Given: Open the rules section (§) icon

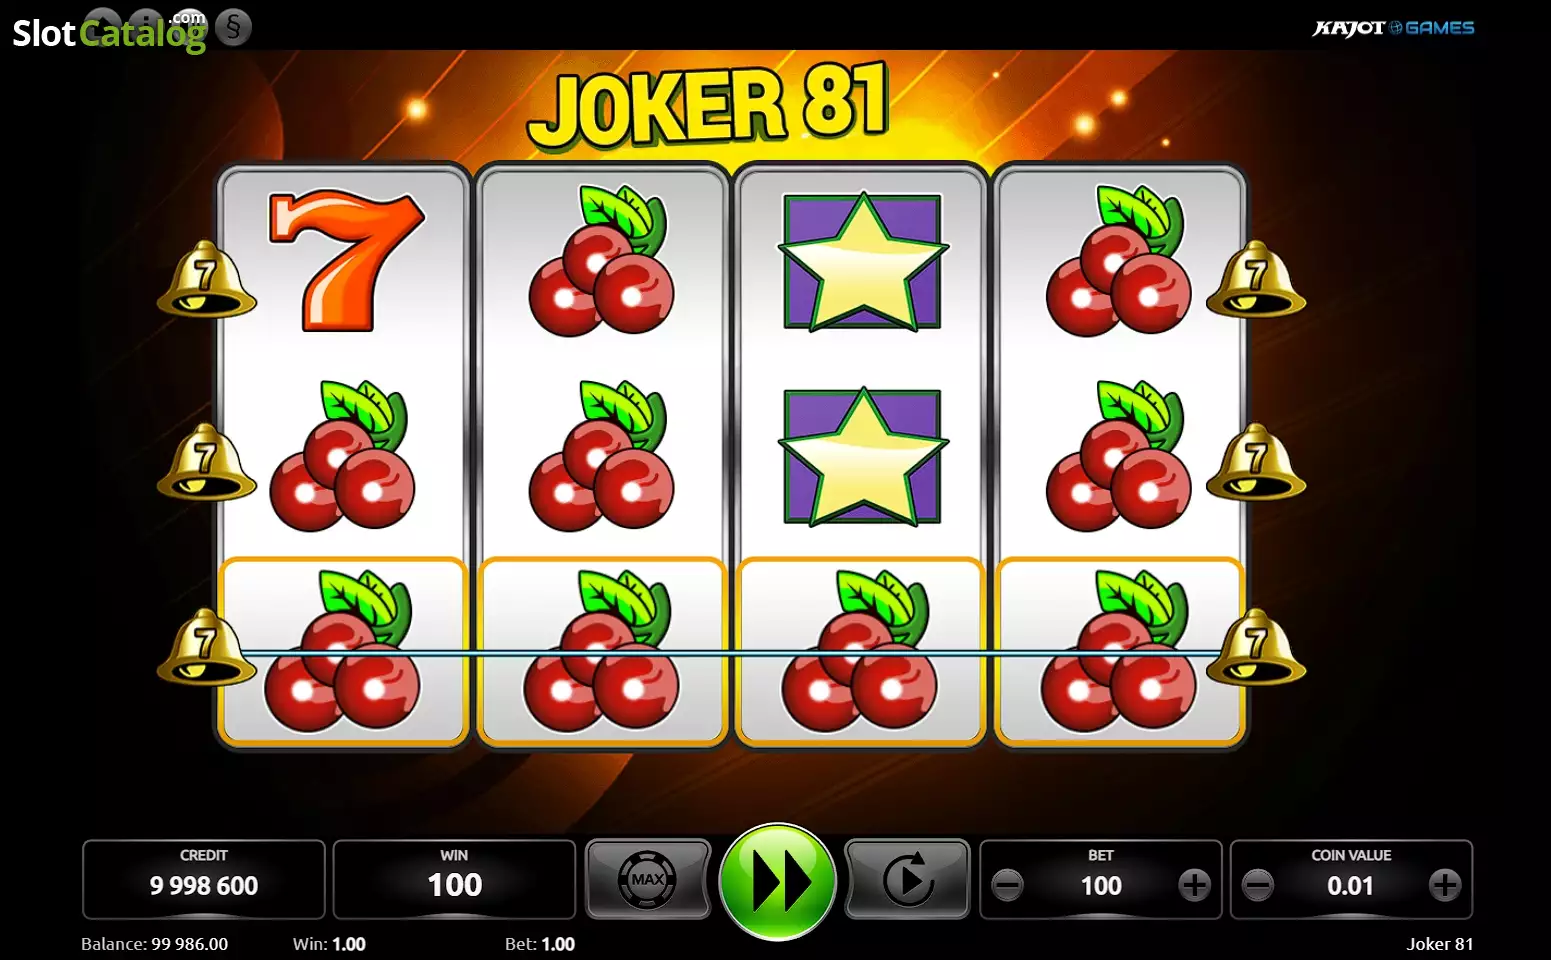Looking at the screenshot, I should [x=233, y=27].
